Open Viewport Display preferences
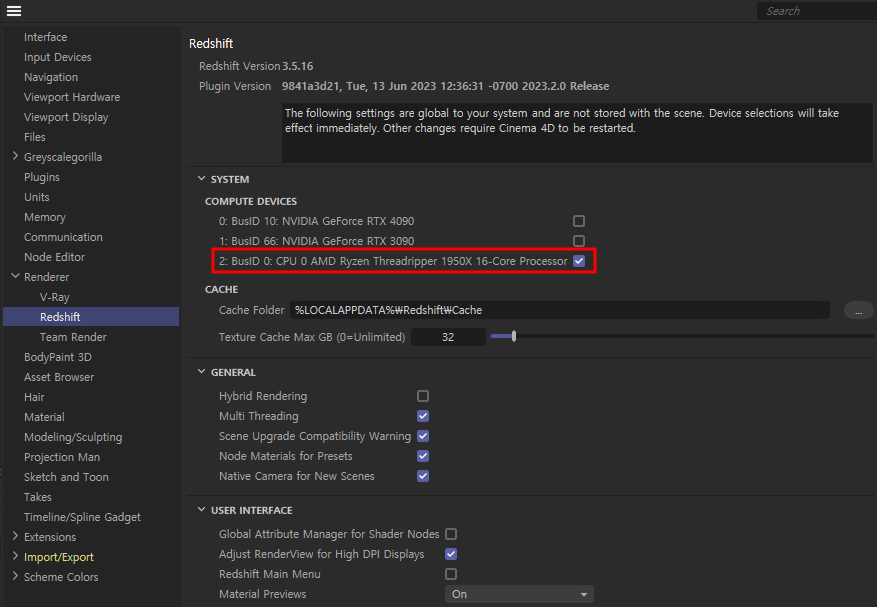 tap(66, 117)
